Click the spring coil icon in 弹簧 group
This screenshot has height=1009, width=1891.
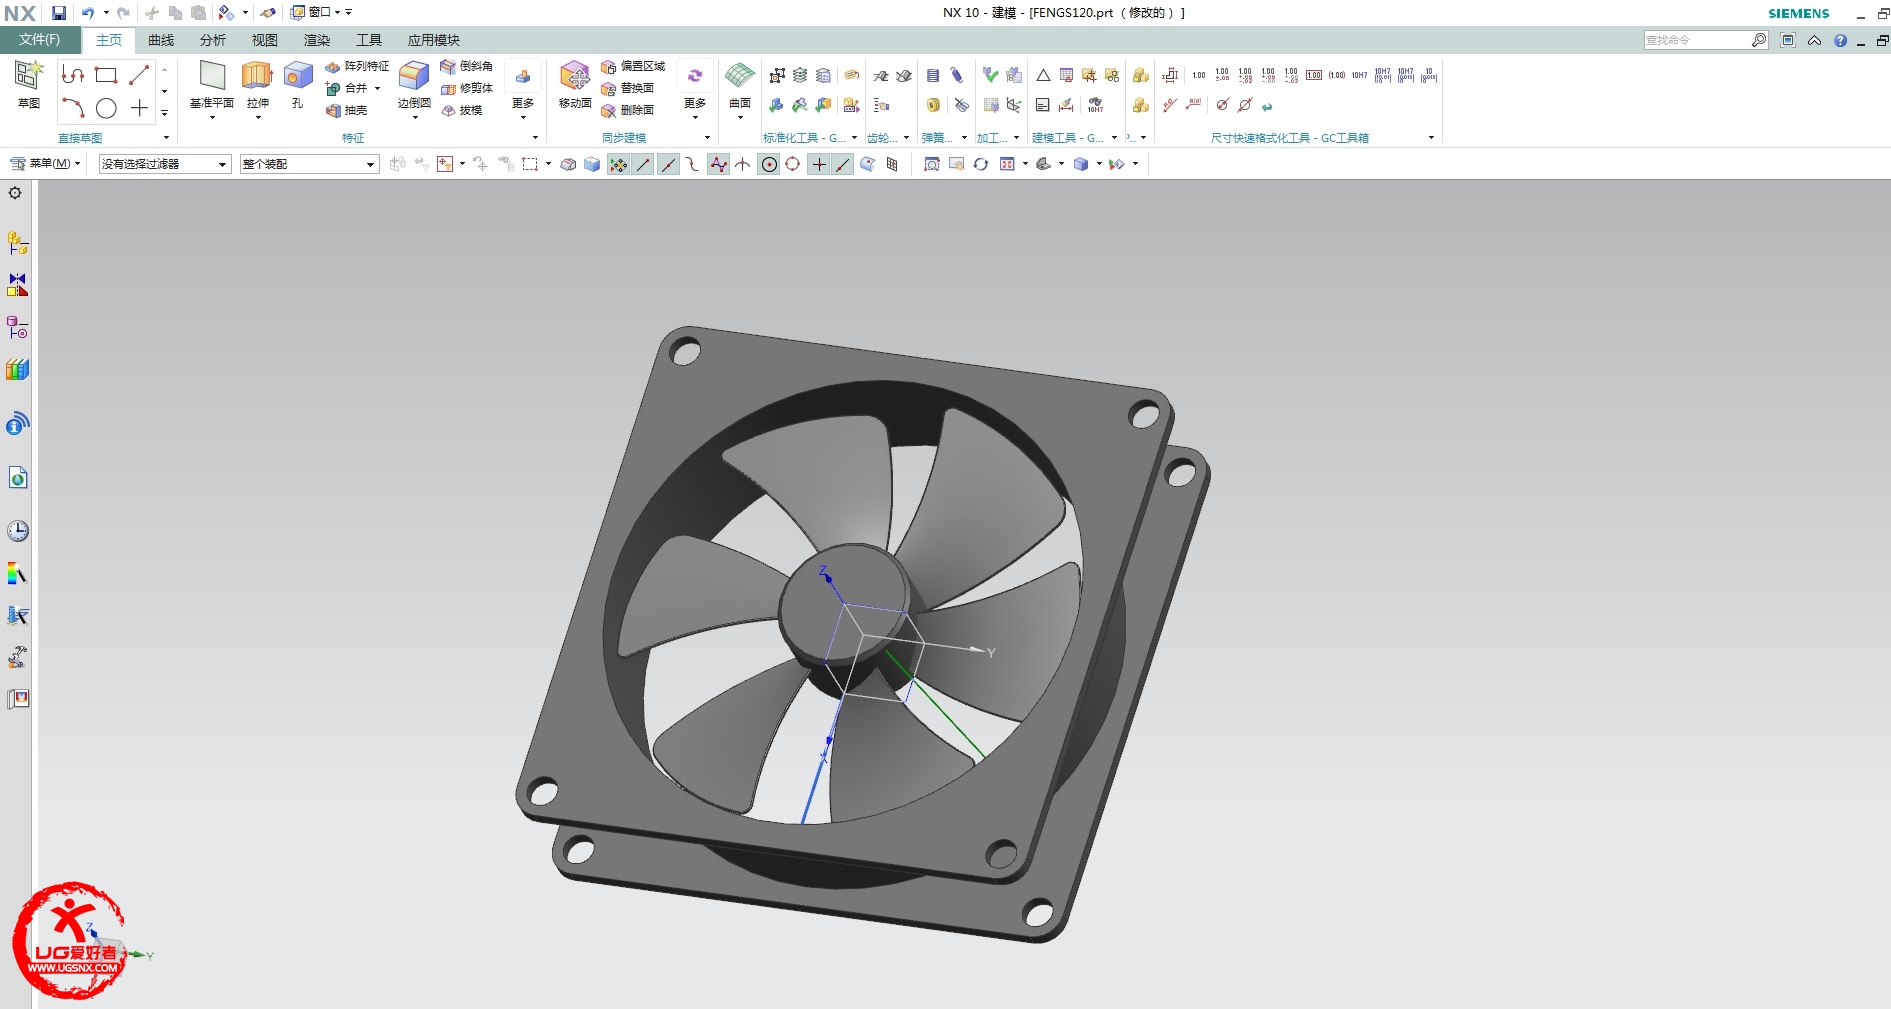933,75
